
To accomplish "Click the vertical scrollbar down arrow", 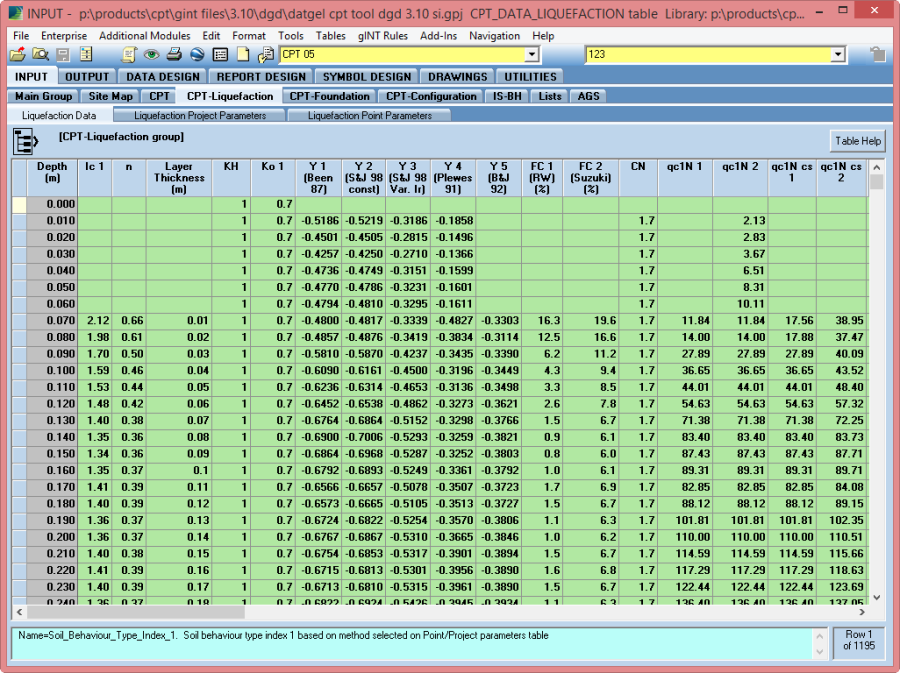I will 877,597.
